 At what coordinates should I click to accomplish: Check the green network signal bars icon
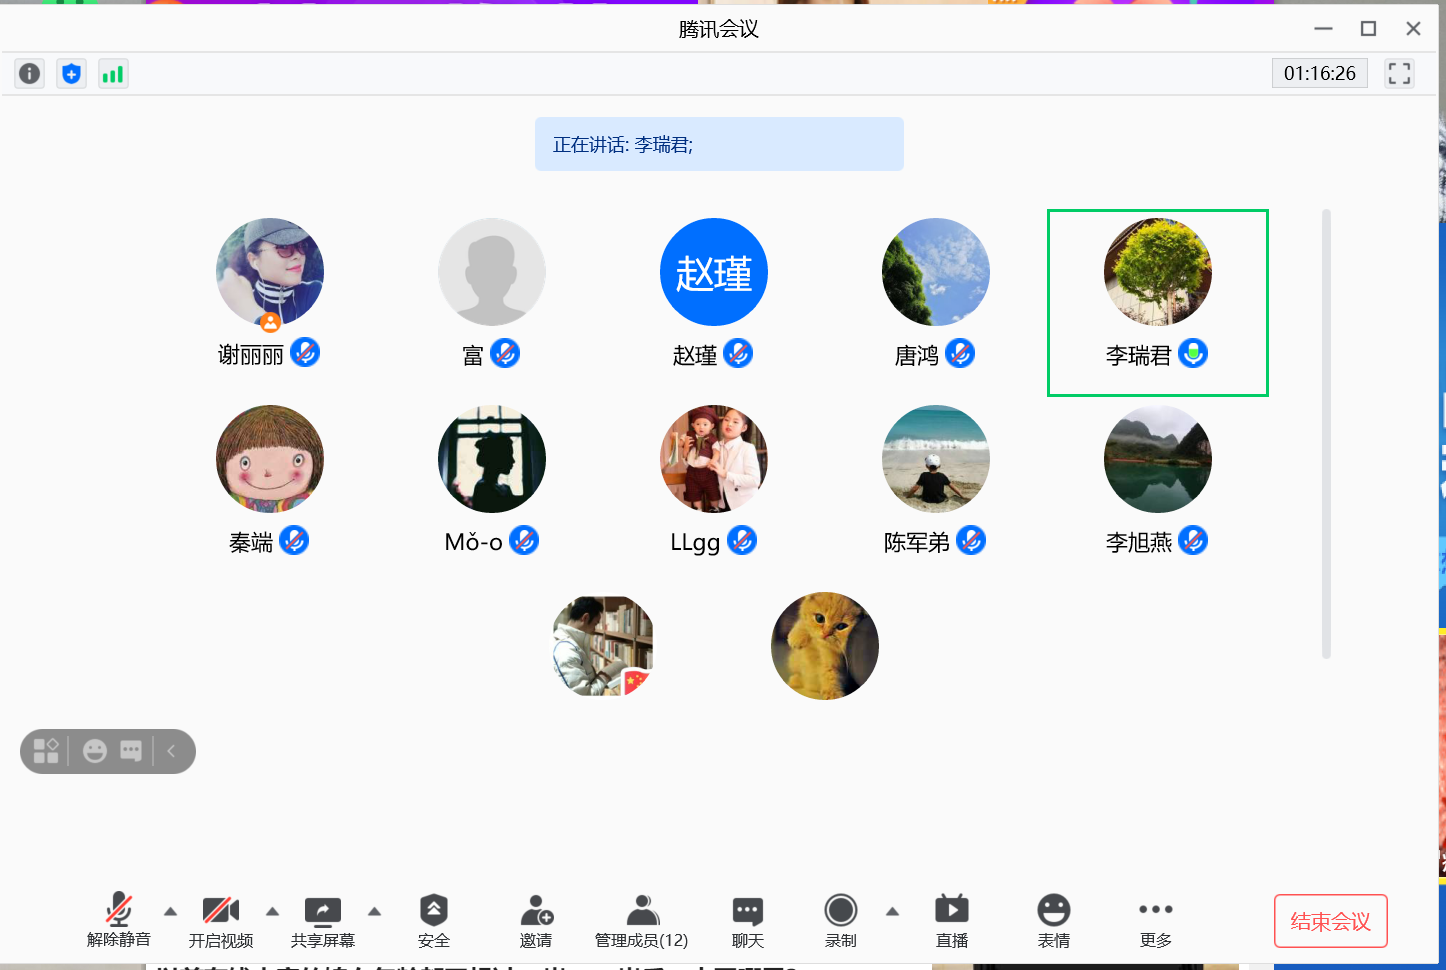113,73
